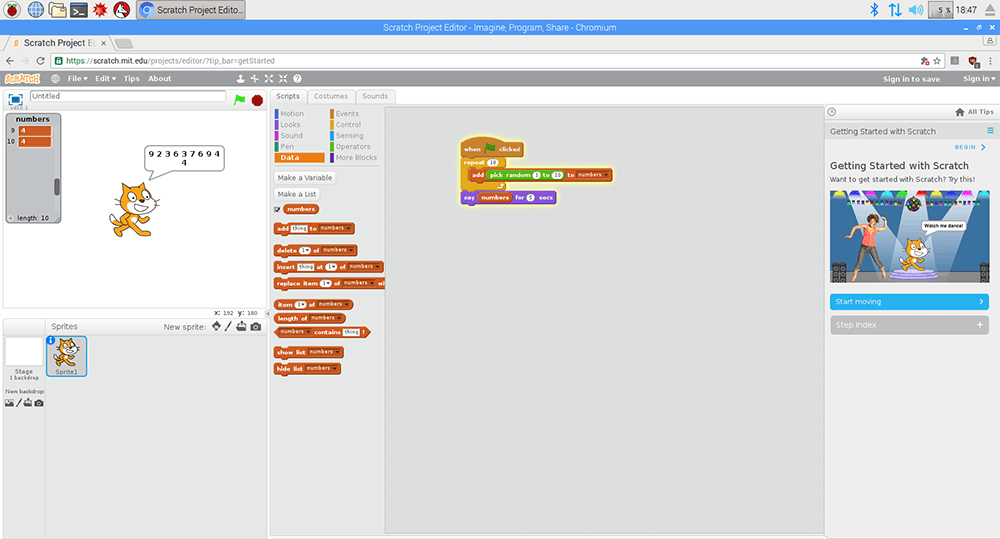The image size is (1000, 539).
Task: Click project title Untitled field
Action: (x=128, y=96)
